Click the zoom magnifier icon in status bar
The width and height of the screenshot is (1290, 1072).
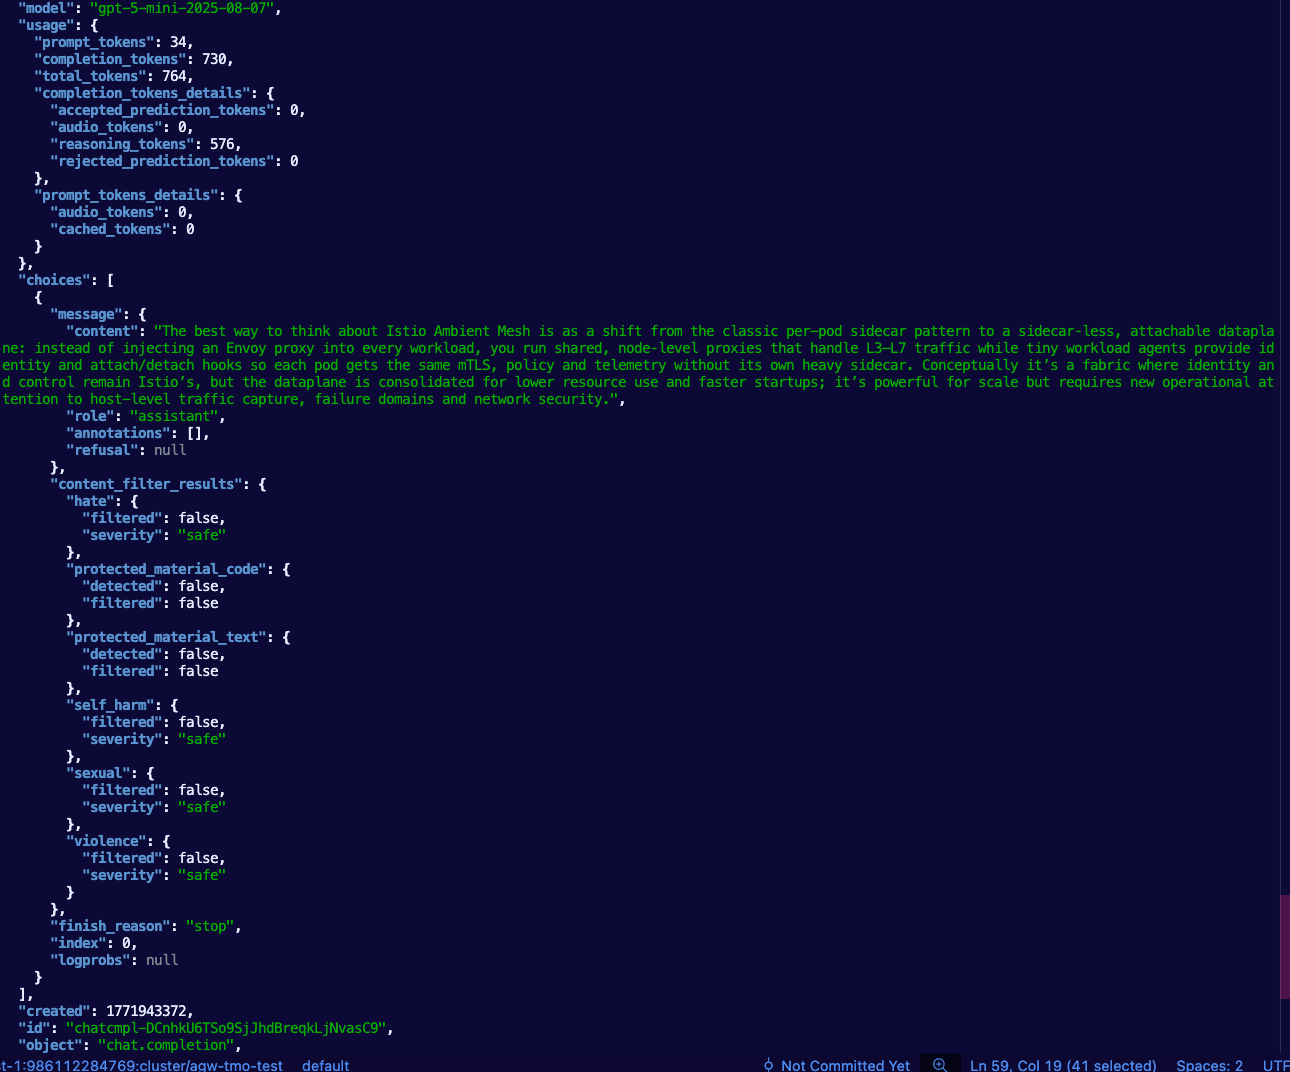(x=940, y=1065)
